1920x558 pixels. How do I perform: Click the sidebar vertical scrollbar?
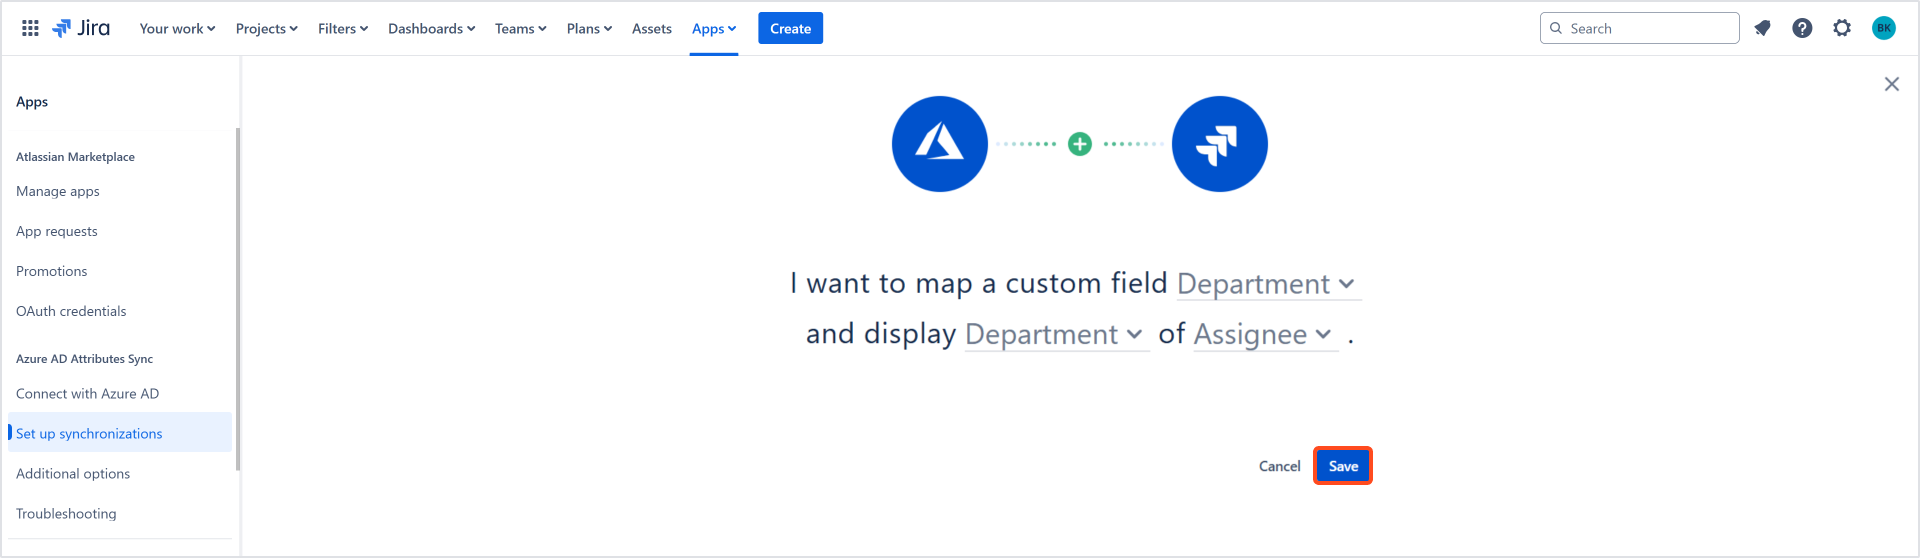pos(237,299)
